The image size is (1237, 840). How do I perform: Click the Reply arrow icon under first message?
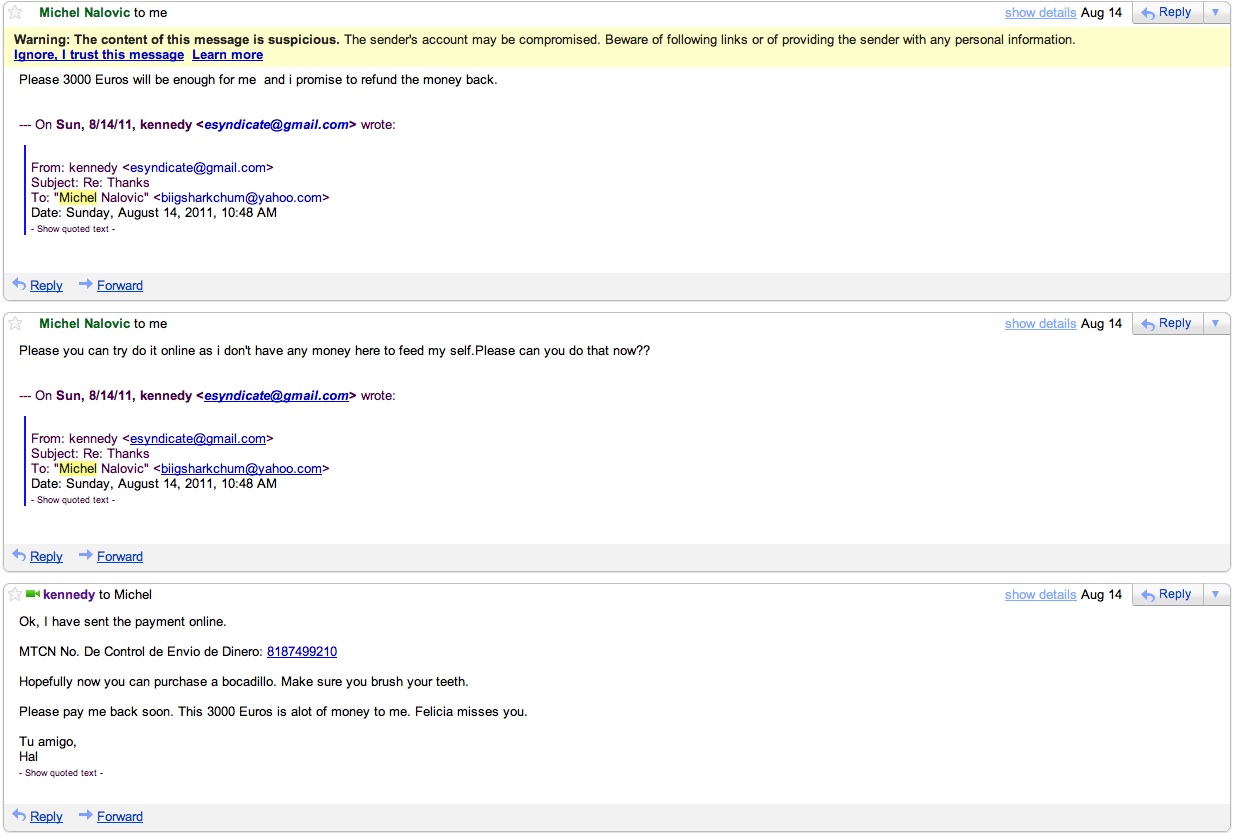tap(19, 285)
